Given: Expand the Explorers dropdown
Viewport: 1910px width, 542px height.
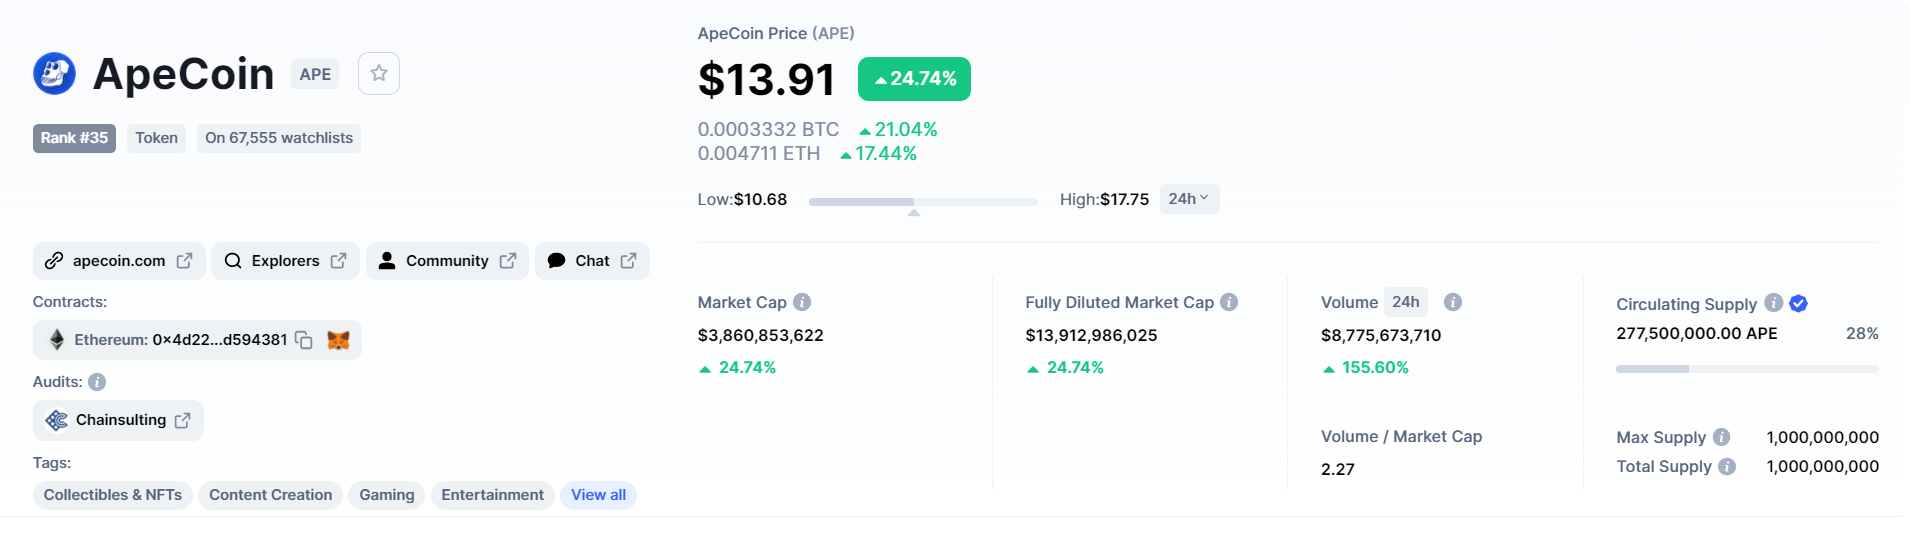Looking at the screenshot, I should point(286,261).
